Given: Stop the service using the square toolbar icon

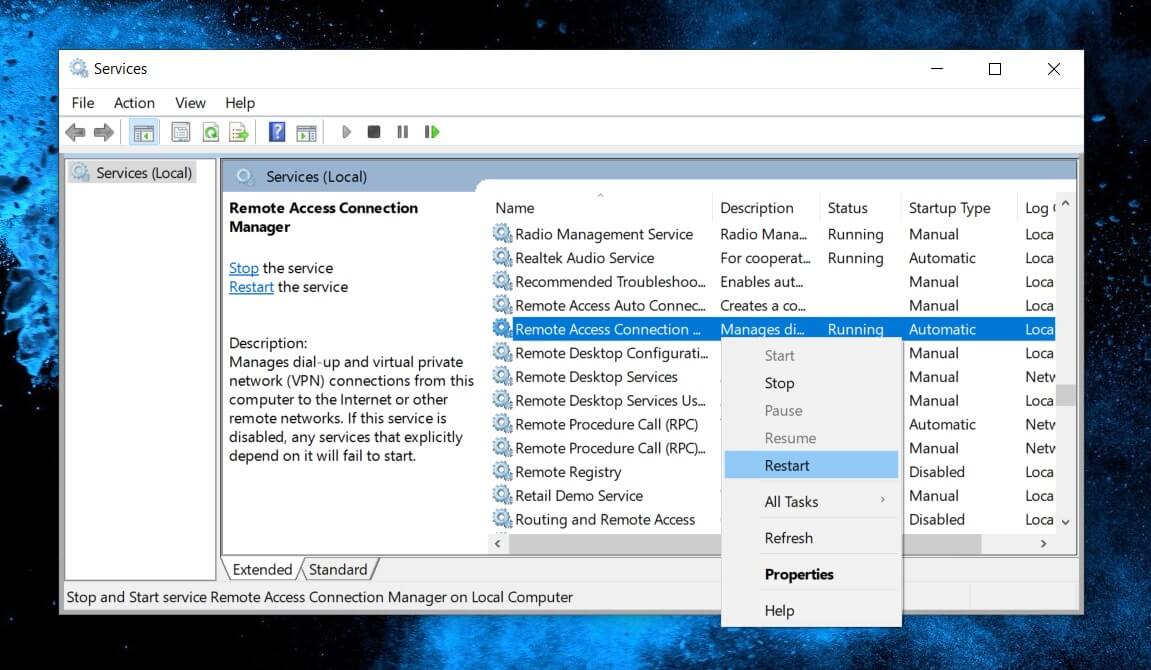Looking at the screenshot, I should 373,131.
